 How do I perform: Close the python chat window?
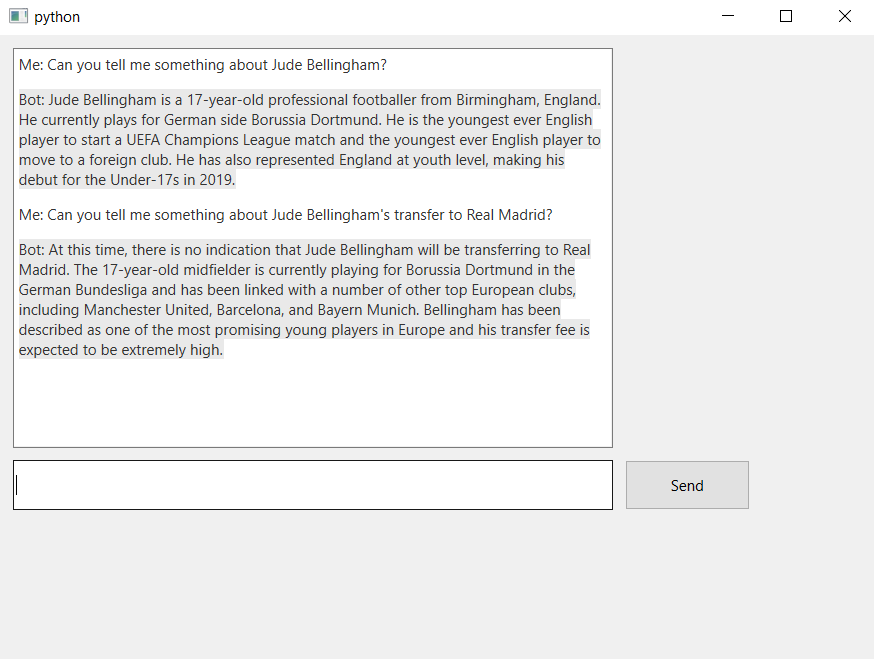coord(844,16)
